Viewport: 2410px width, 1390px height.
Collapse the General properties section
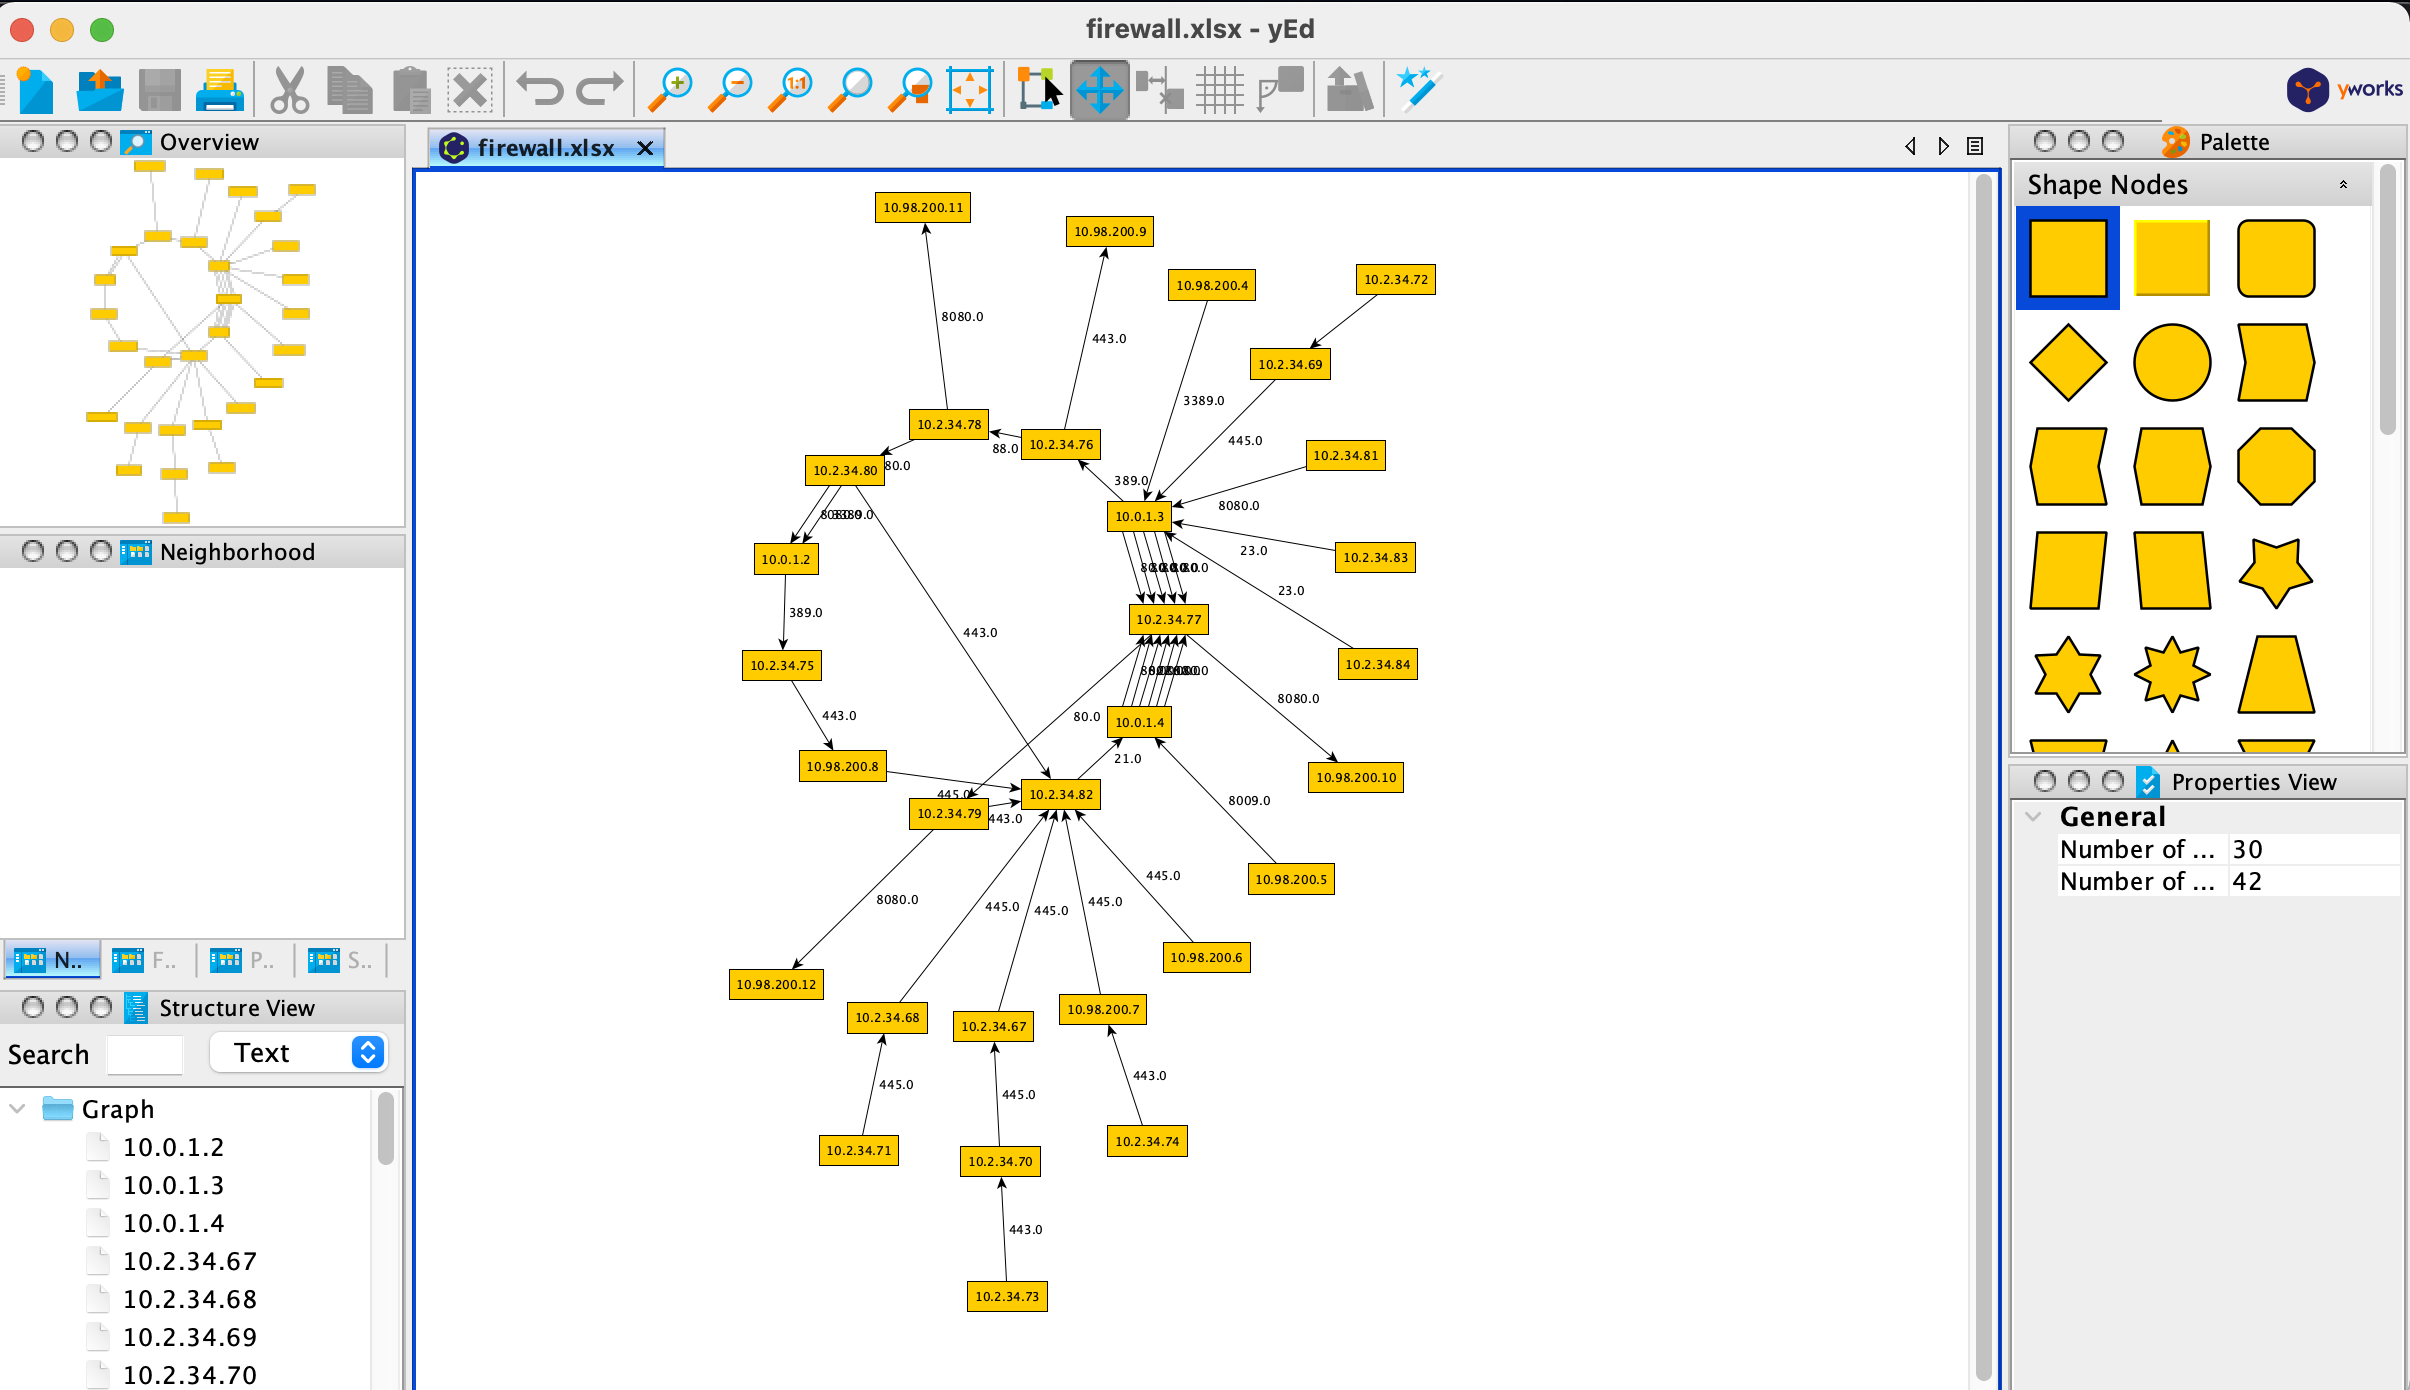click(2033, 817)
